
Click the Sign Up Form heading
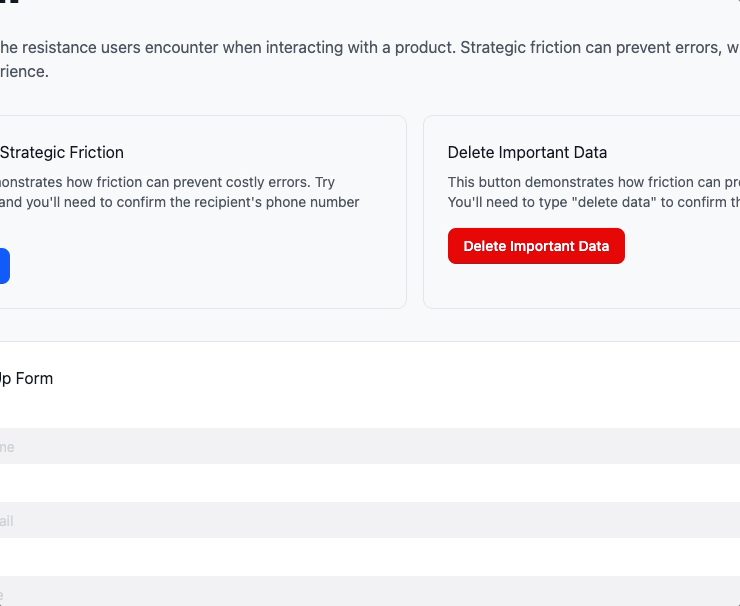(x=27, y=378)
